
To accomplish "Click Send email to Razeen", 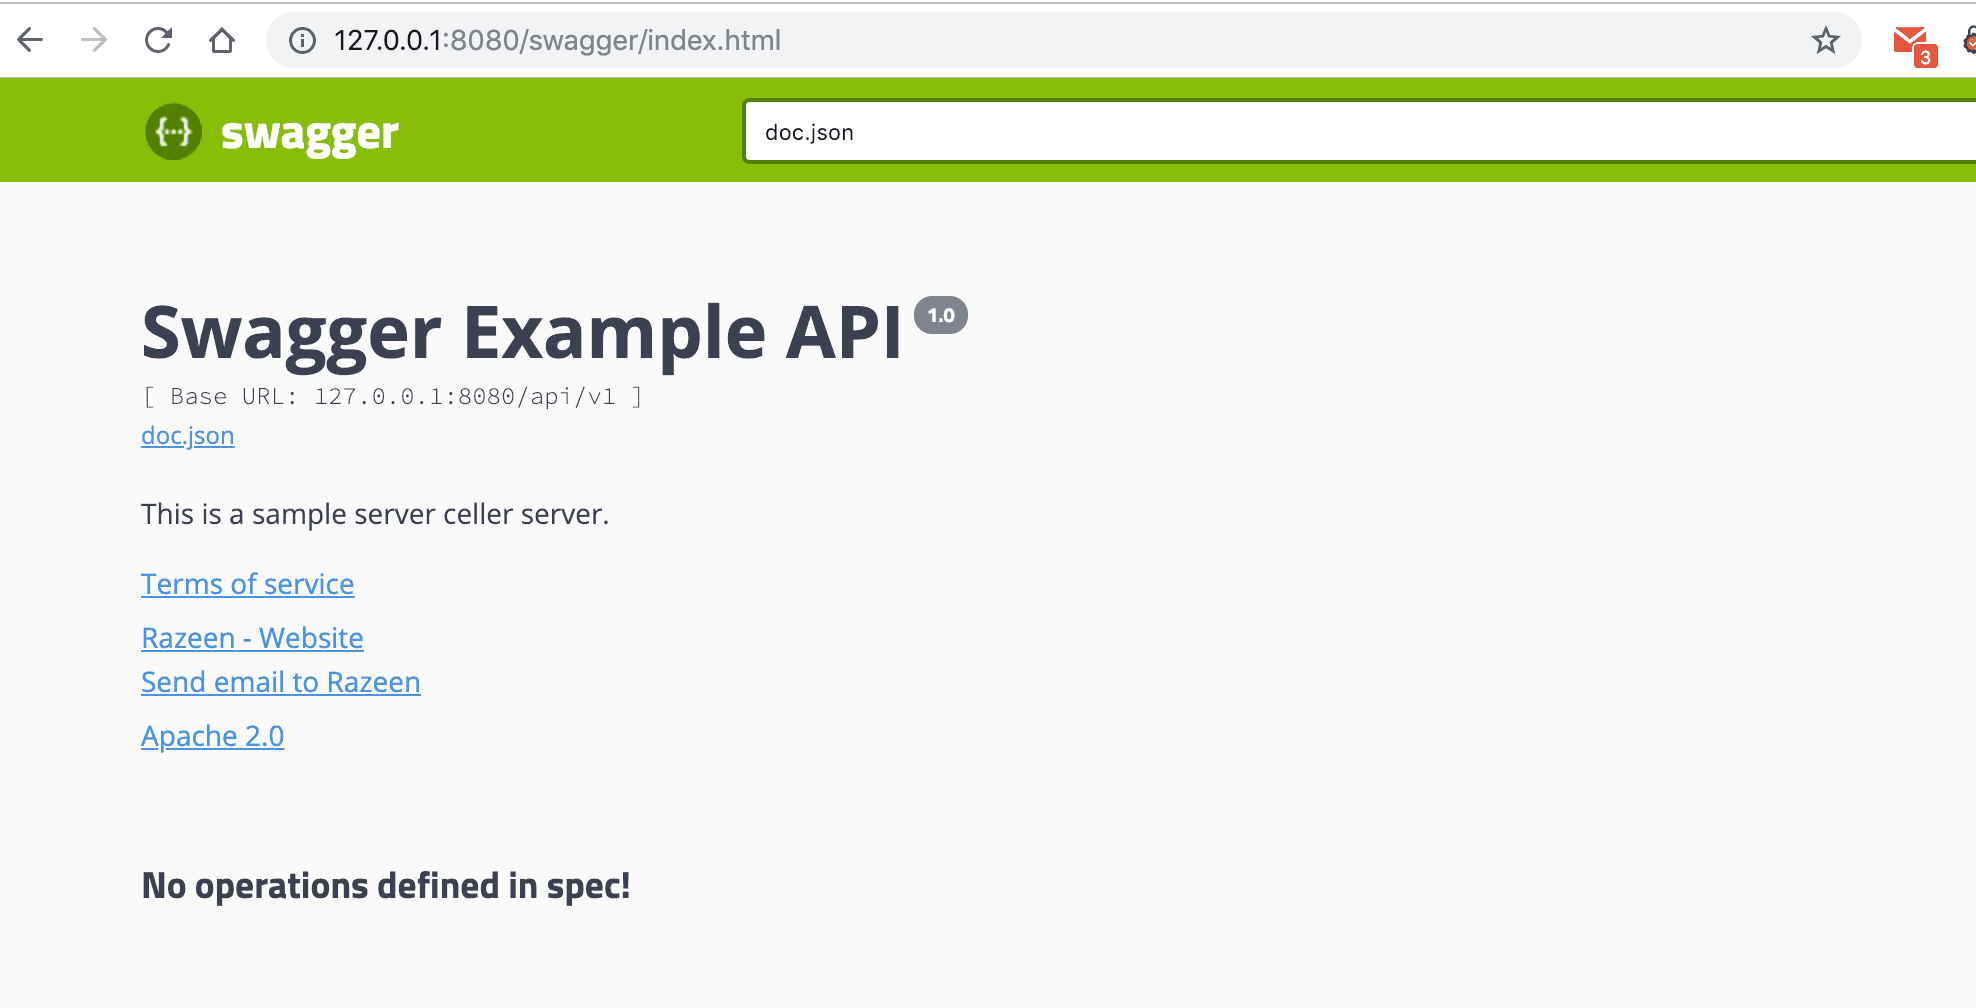I will point(280,682).
